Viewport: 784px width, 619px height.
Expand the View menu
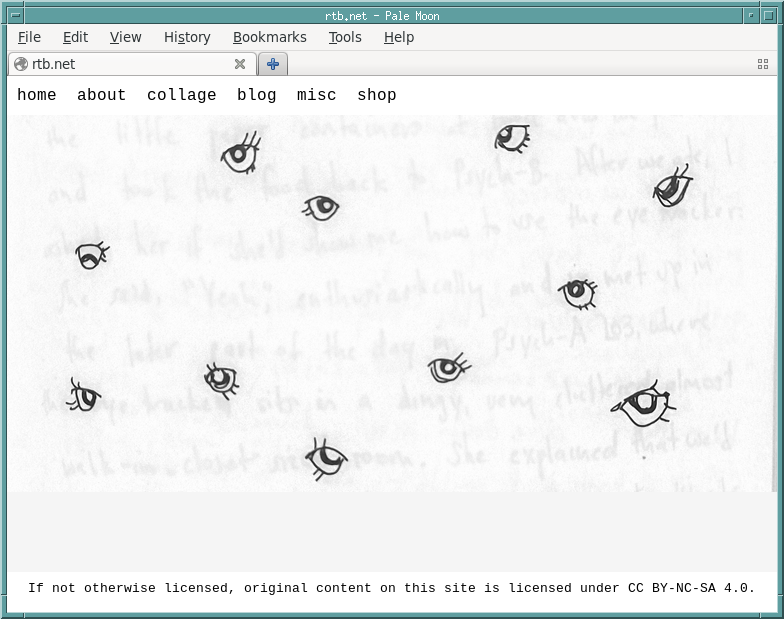pyautogui.click(x=125, y=37)
